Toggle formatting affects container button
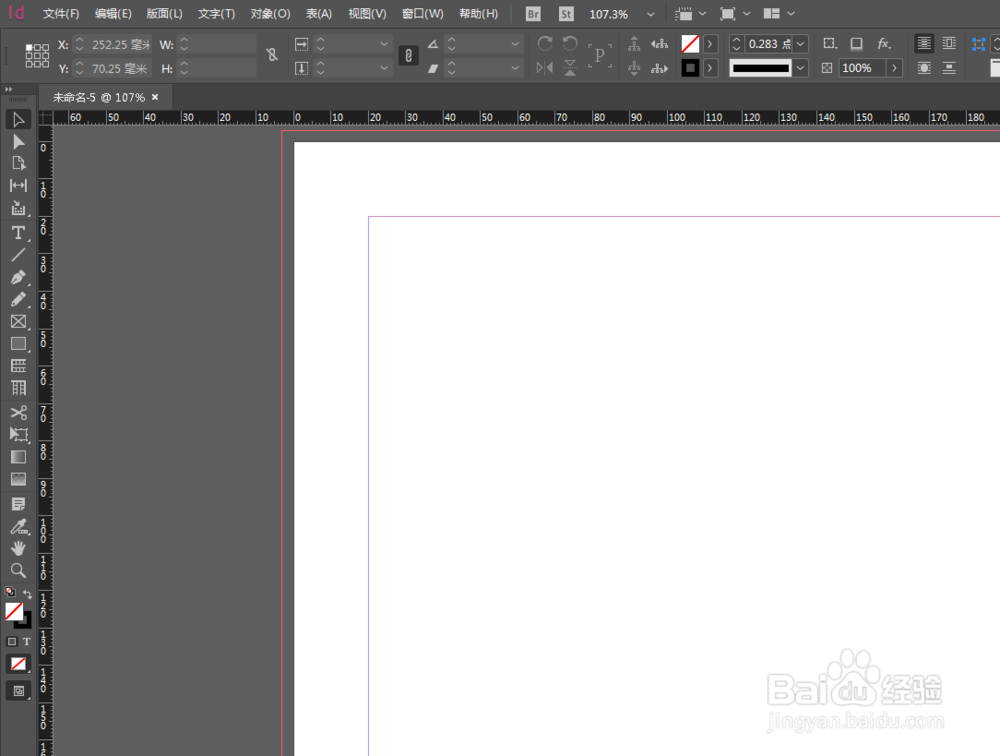Screen dimensions: 1000x756 (x=11, y=641)
